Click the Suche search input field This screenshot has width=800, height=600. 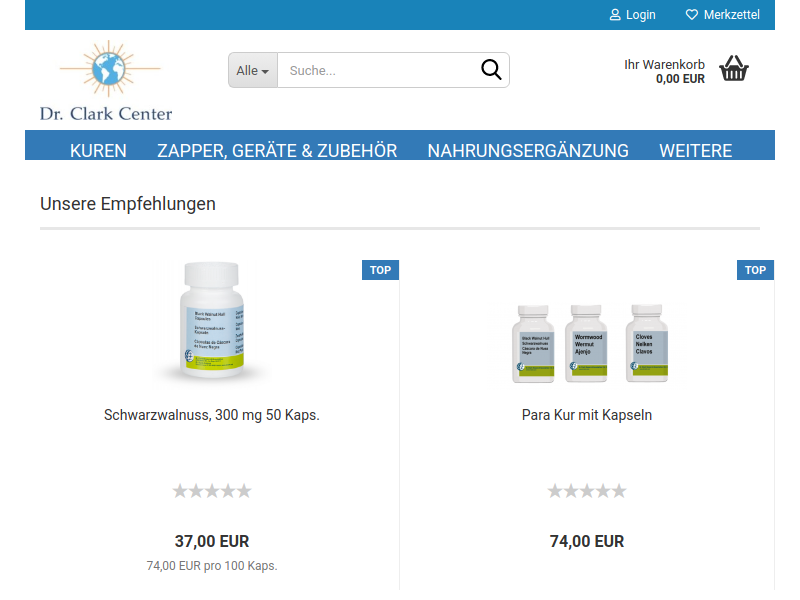click(378, 70)
